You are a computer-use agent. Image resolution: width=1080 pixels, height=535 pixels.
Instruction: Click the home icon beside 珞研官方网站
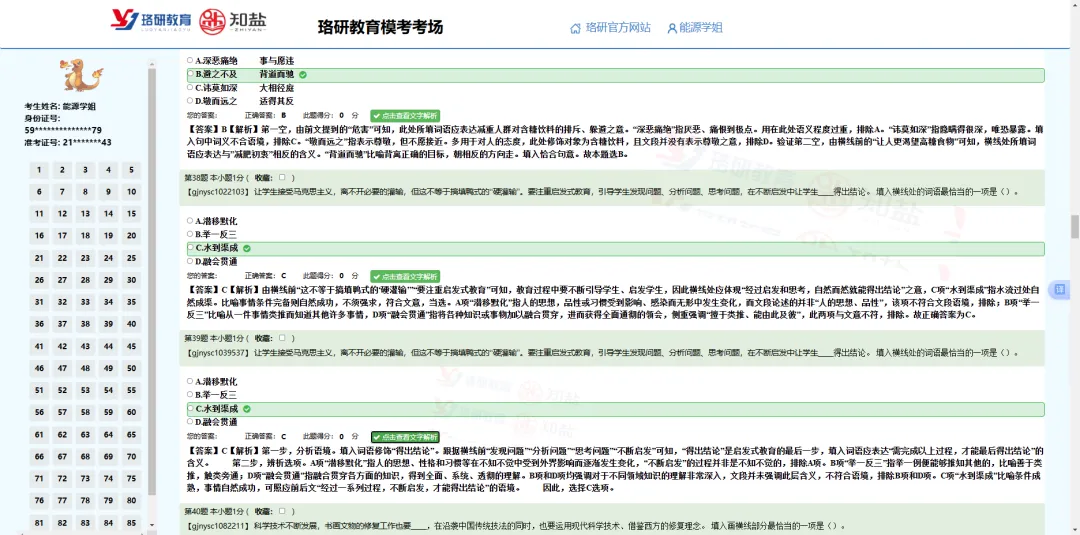[x=575, y=28]
